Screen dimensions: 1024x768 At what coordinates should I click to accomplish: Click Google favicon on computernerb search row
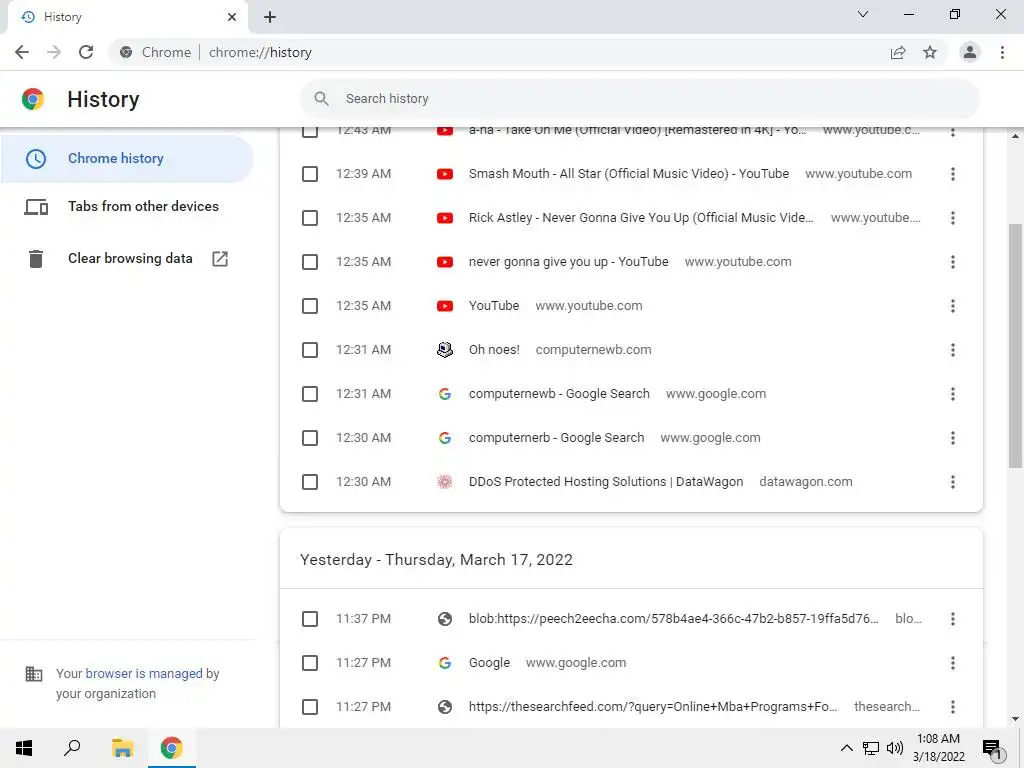(445, 438)
